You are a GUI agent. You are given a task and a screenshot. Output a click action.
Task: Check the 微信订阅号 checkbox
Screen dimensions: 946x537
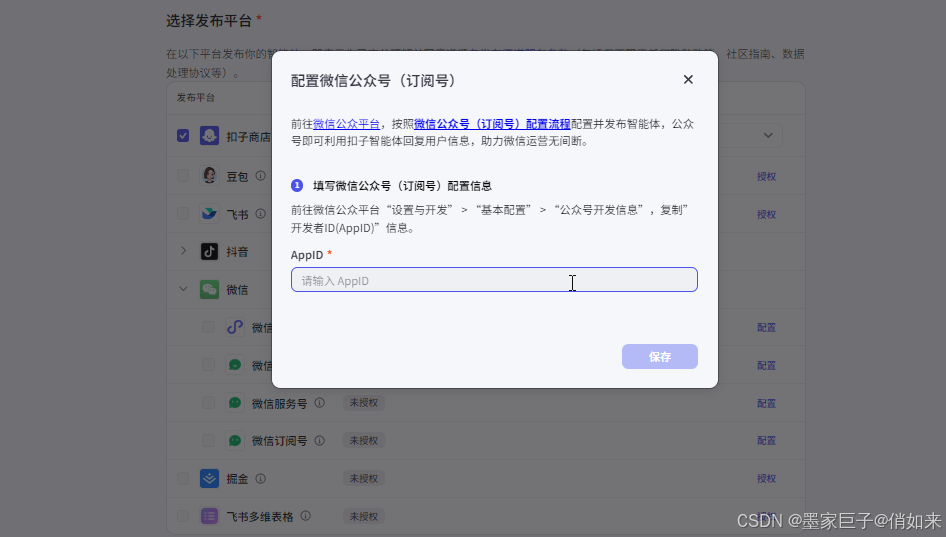click(208, 440)
